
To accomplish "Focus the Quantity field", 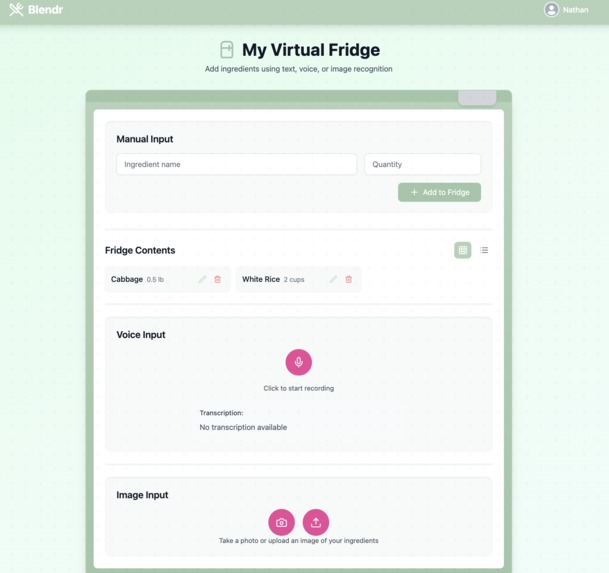I will coord(423,164).
